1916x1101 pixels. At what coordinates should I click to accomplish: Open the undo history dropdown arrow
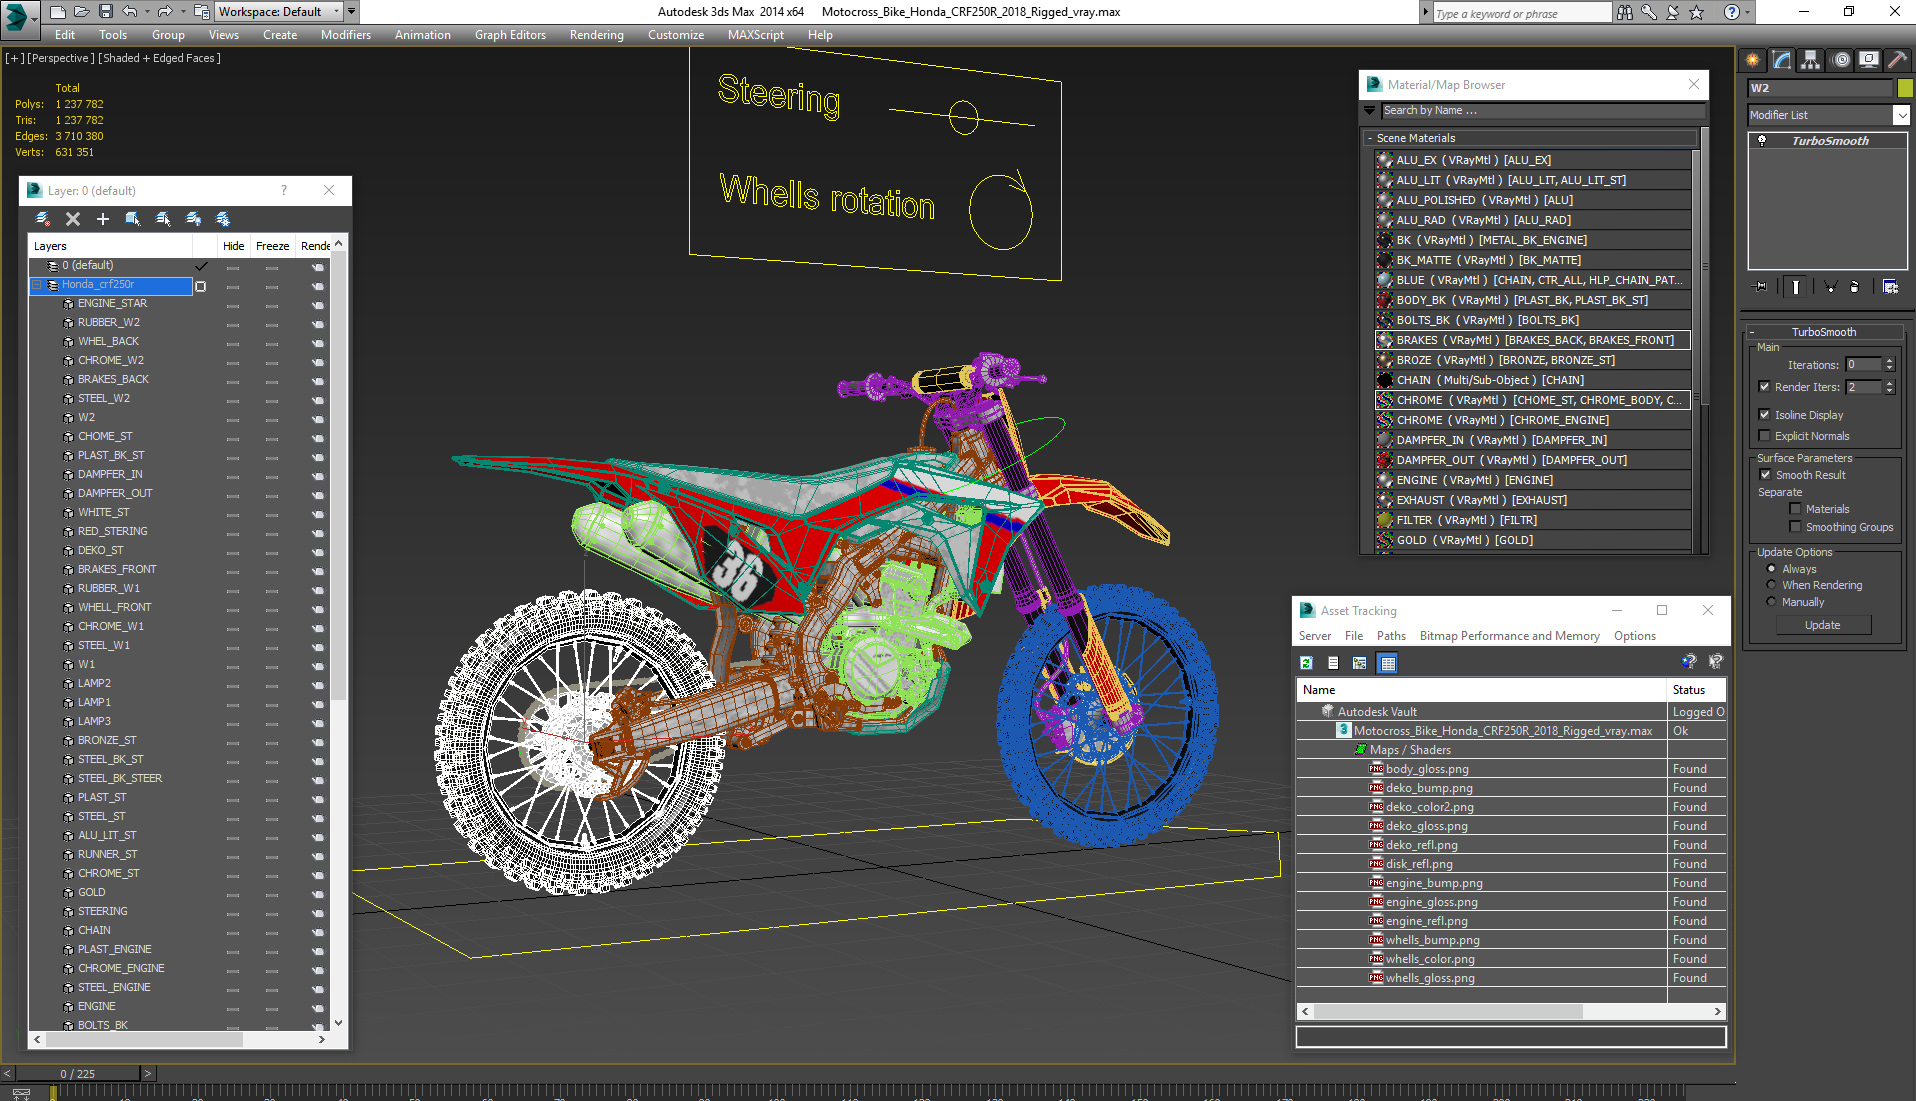click(x=146, y=12)
